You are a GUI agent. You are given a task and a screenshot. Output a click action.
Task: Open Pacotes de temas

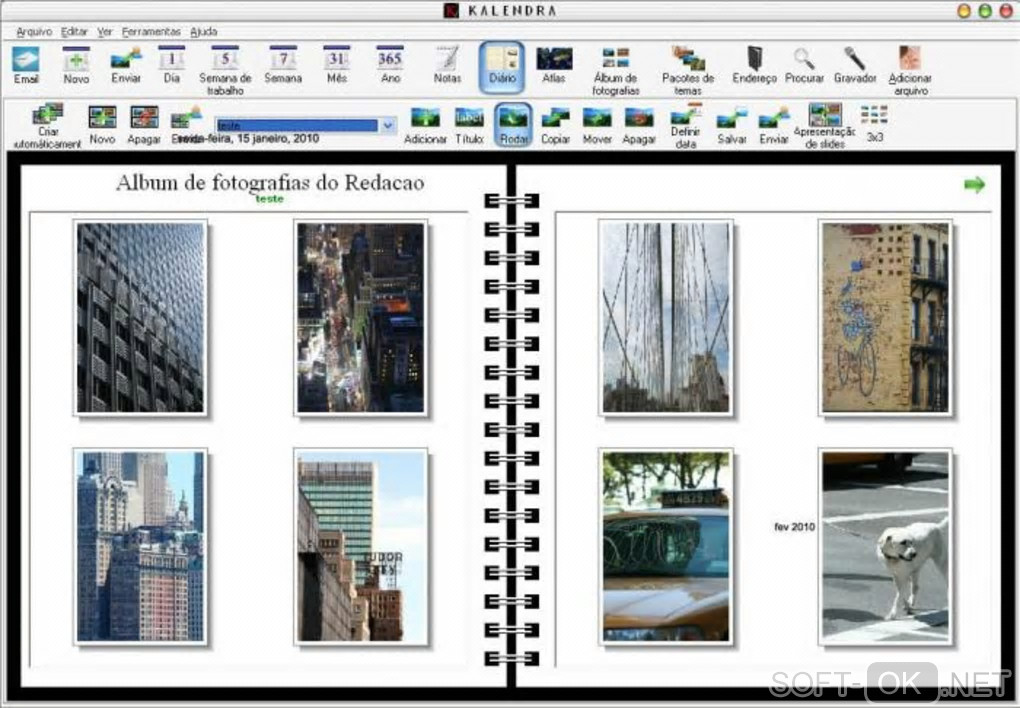tap(688, 70)
